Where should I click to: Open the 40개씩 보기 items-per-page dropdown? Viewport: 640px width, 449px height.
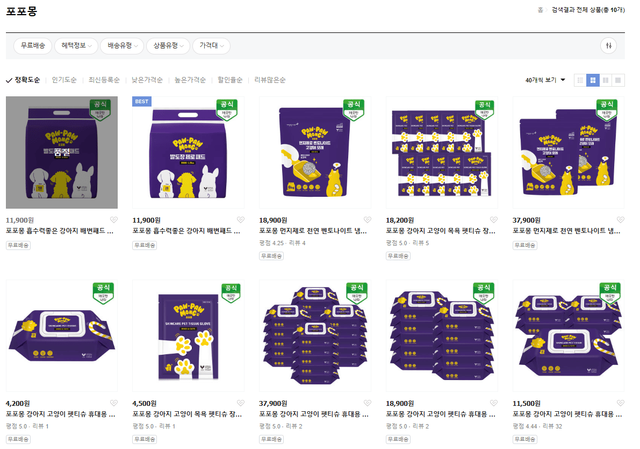tap(545, 80)
